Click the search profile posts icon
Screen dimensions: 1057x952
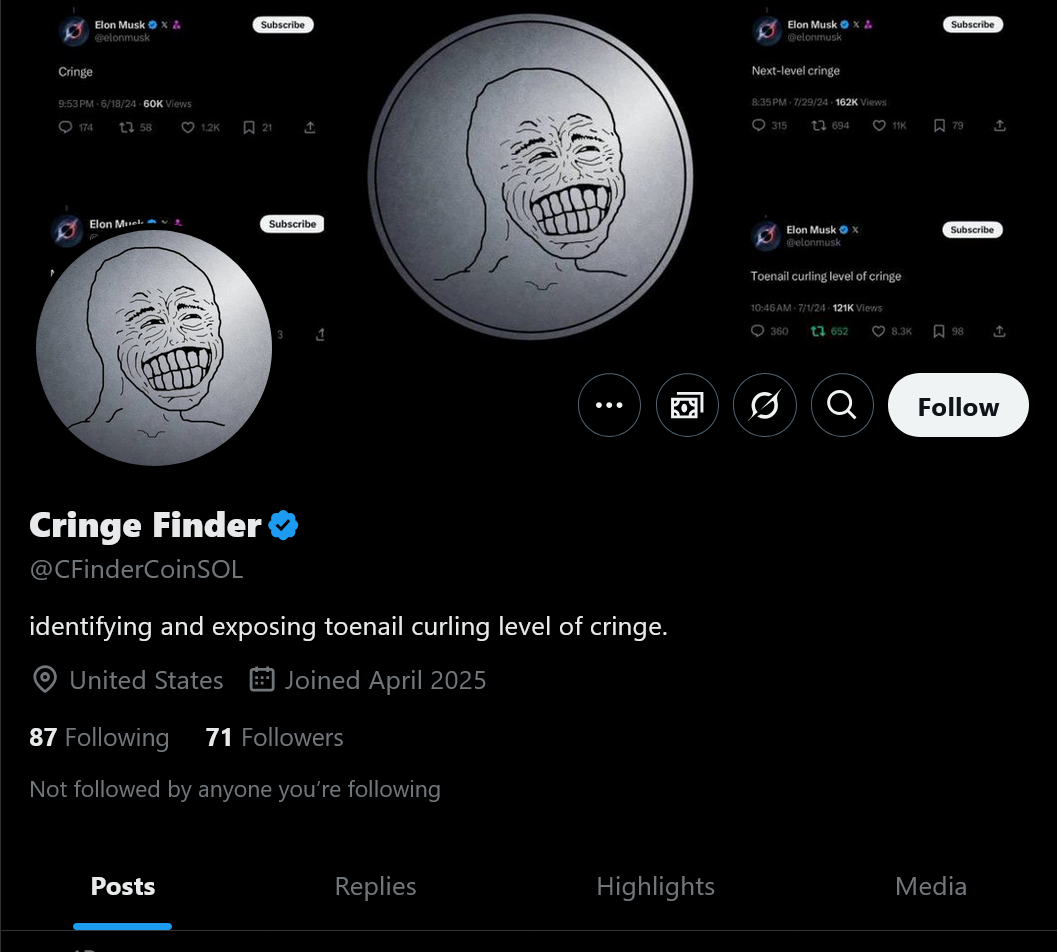pyautogui.click(x=842, y=405)
